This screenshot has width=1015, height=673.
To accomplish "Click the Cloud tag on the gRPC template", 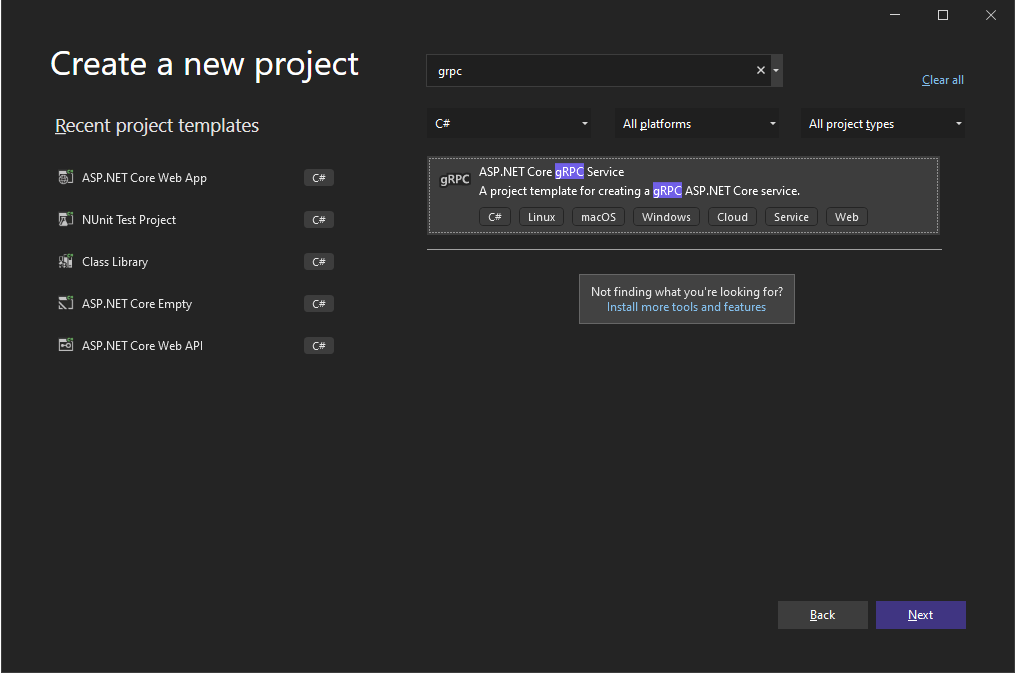I will (732, 216).
